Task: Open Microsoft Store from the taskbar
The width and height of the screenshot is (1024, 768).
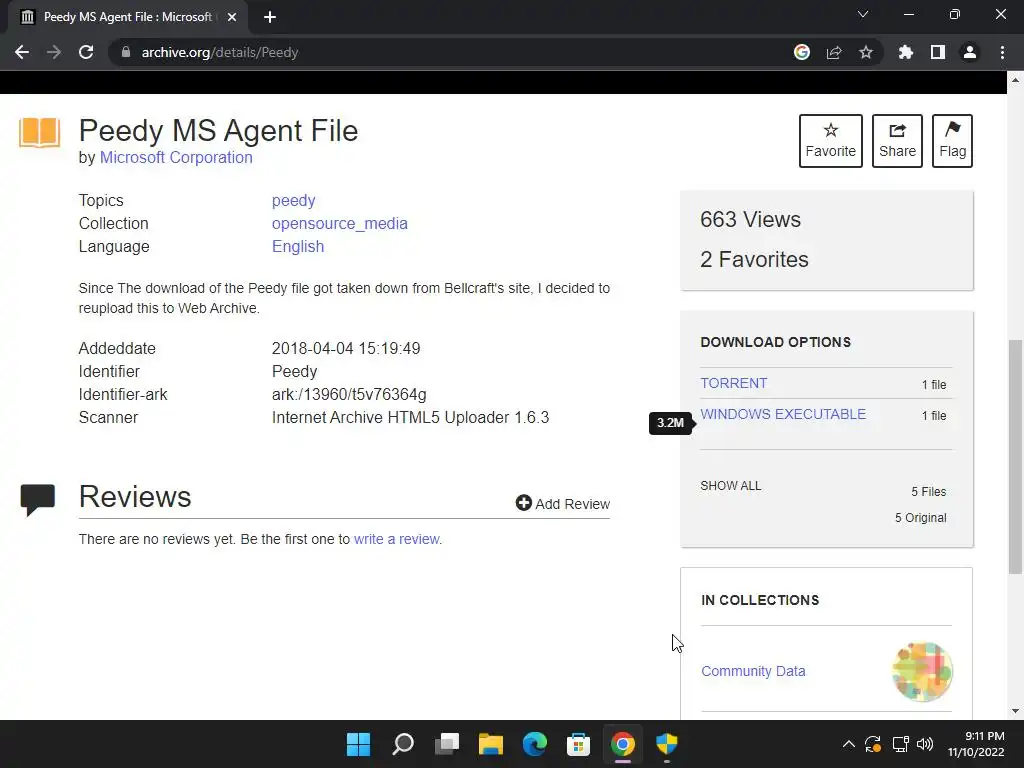Action: point(578,744)
